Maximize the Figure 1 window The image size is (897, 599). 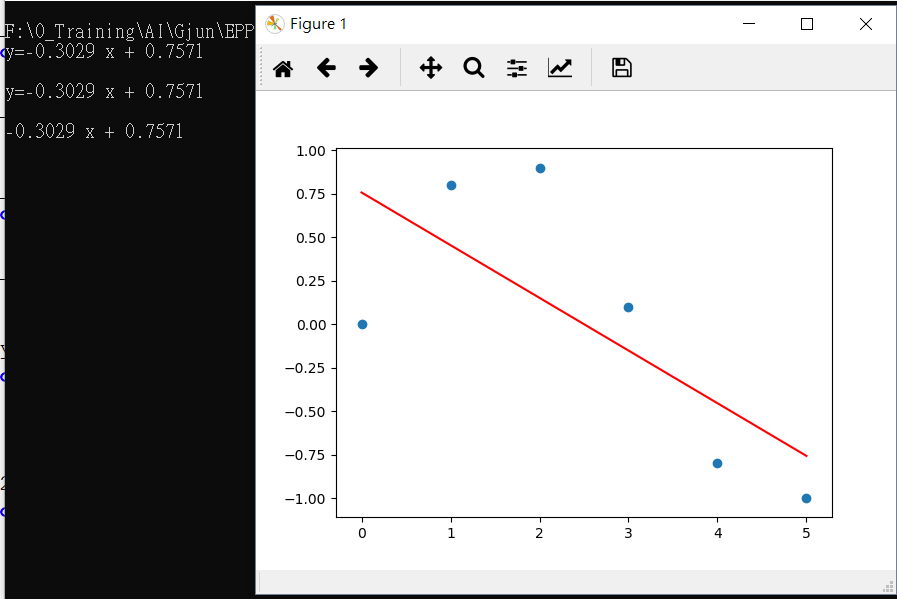(807, 23)
